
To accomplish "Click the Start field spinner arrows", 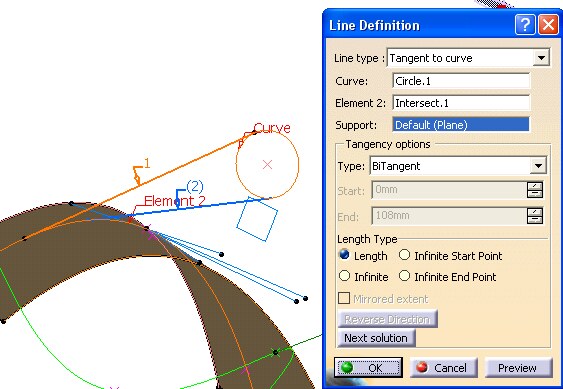I will (x=535, y=190).
